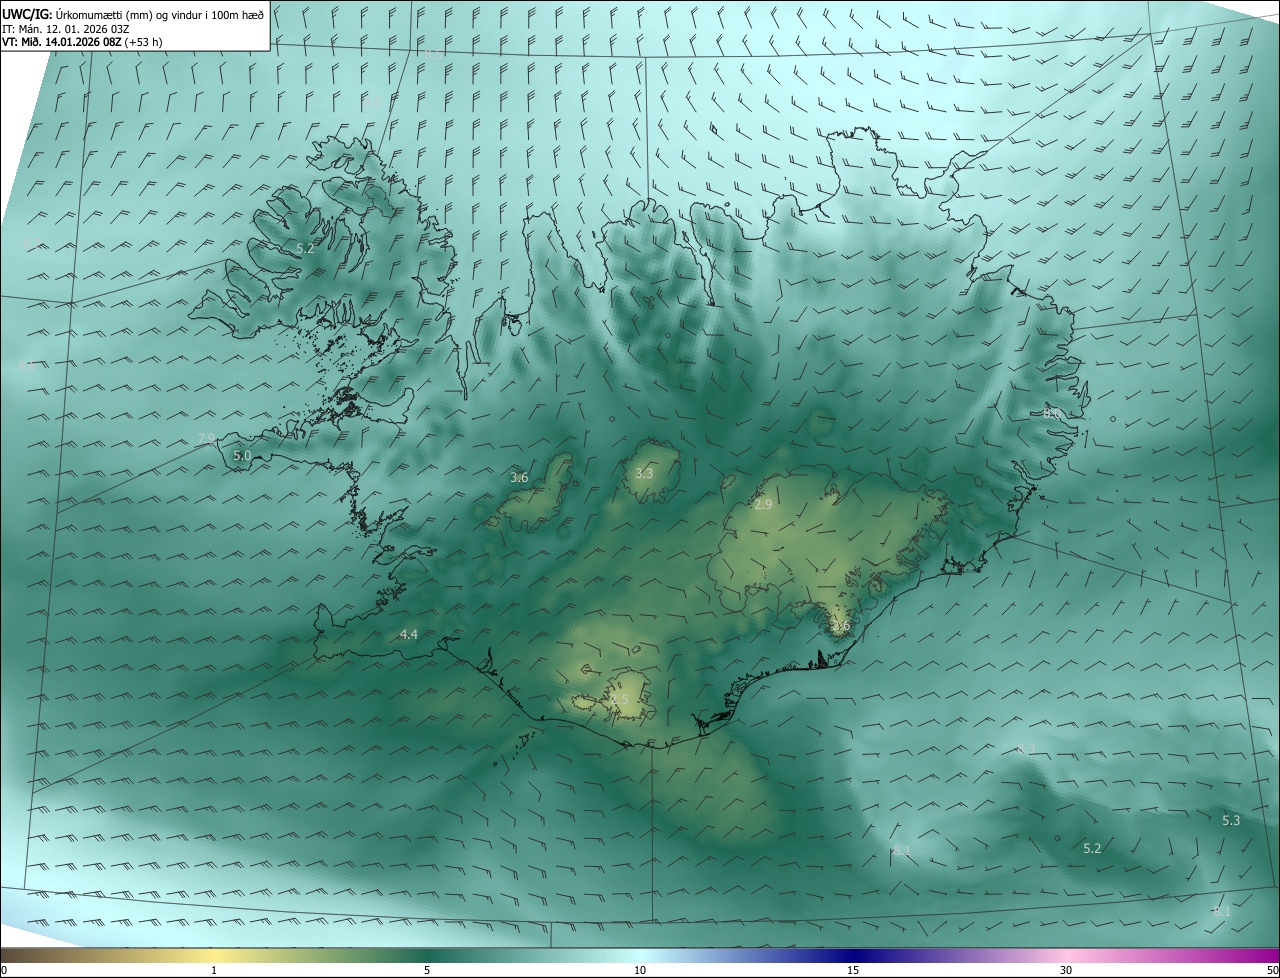Click the 5.2 value on the Westfjords peninsula
The height and width of the screenshot is (978, 1280).
pos(305,248)
